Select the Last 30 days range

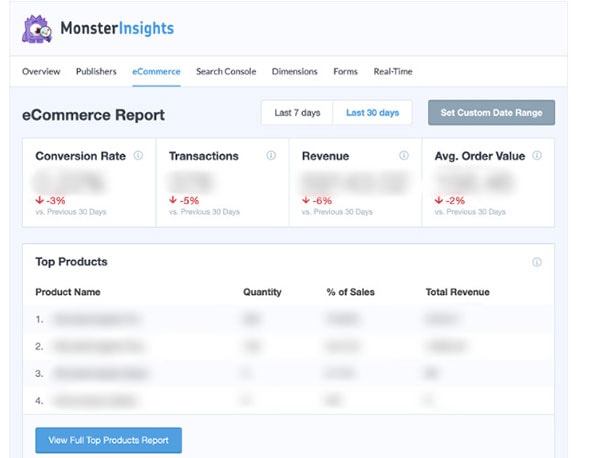370,113
